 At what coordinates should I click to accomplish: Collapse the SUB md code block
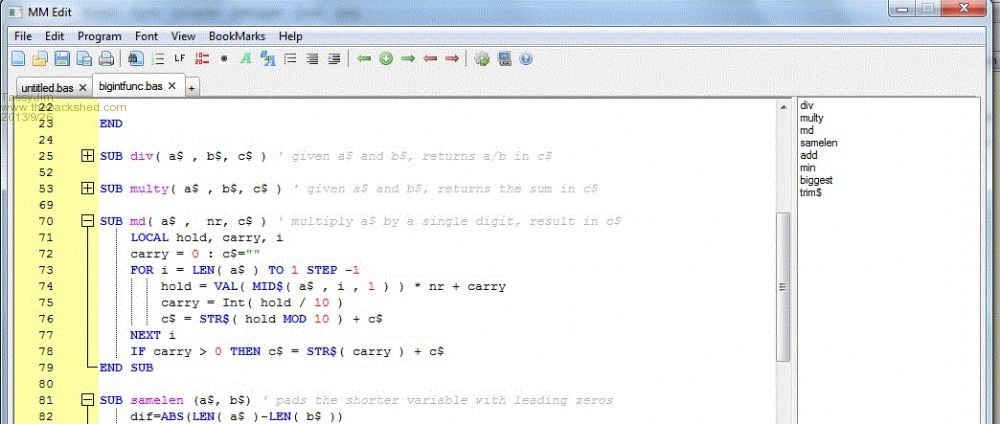[87, 221]
